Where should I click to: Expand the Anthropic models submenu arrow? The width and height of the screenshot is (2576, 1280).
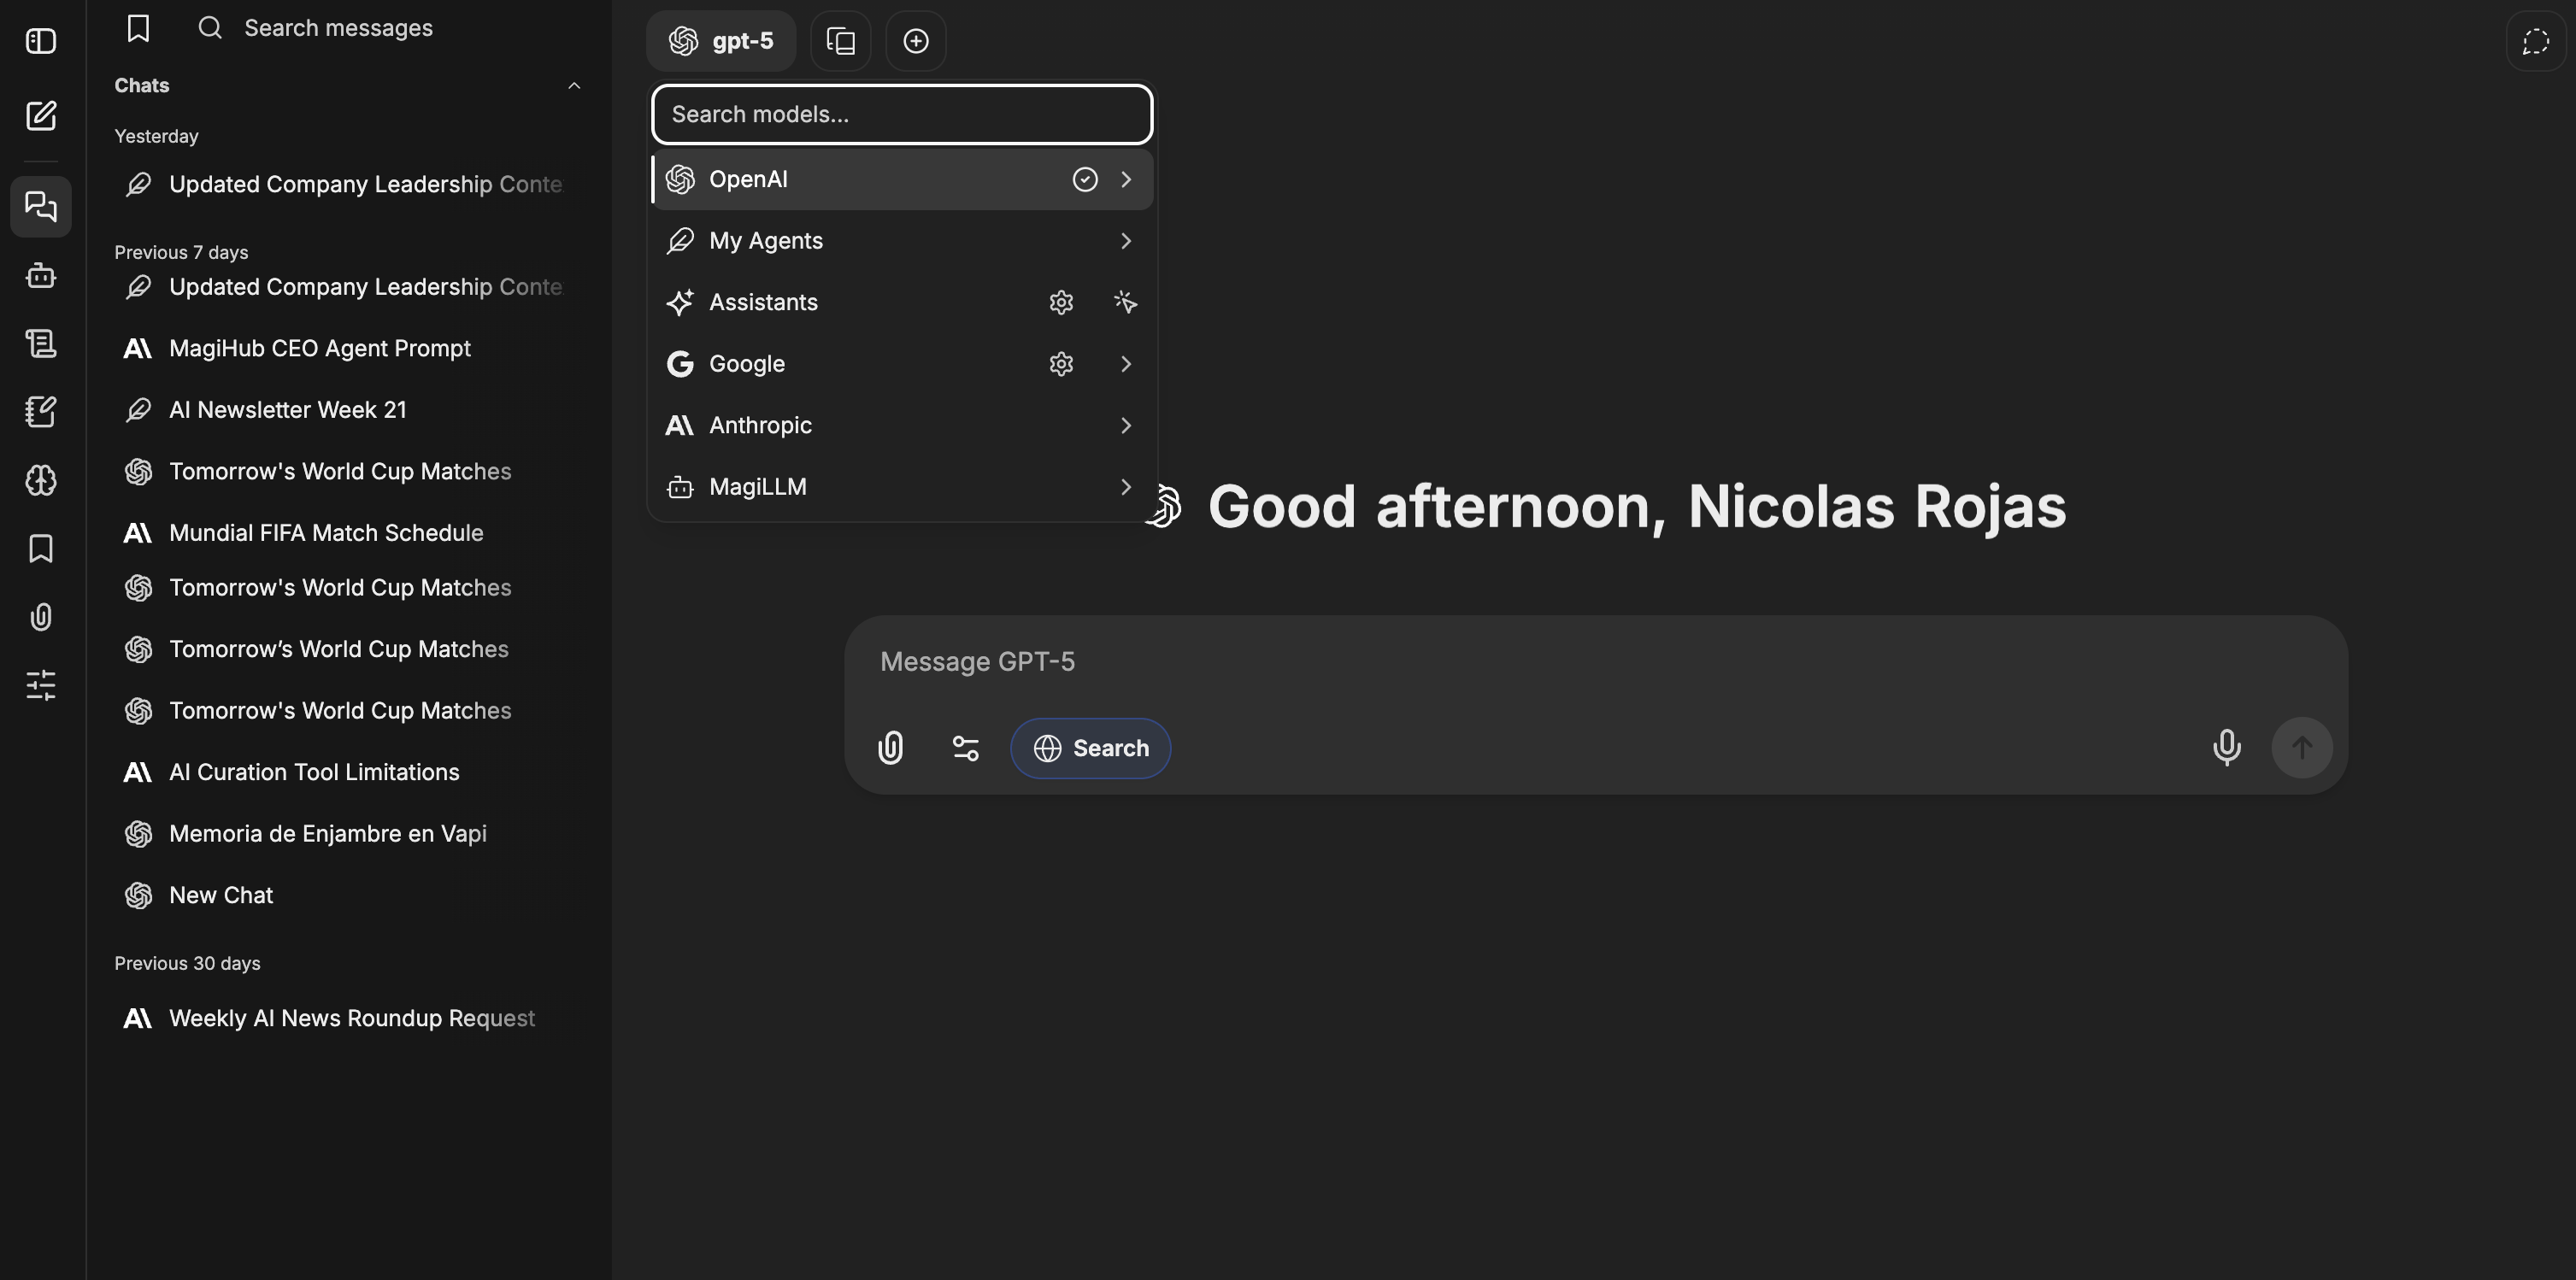tap(1126, 425)
